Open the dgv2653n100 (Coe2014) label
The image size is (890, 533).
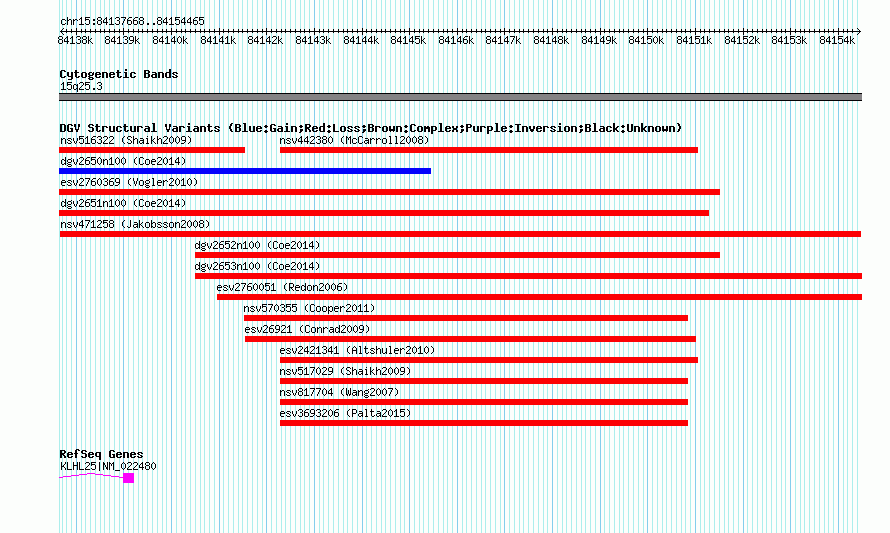point(258,266)
